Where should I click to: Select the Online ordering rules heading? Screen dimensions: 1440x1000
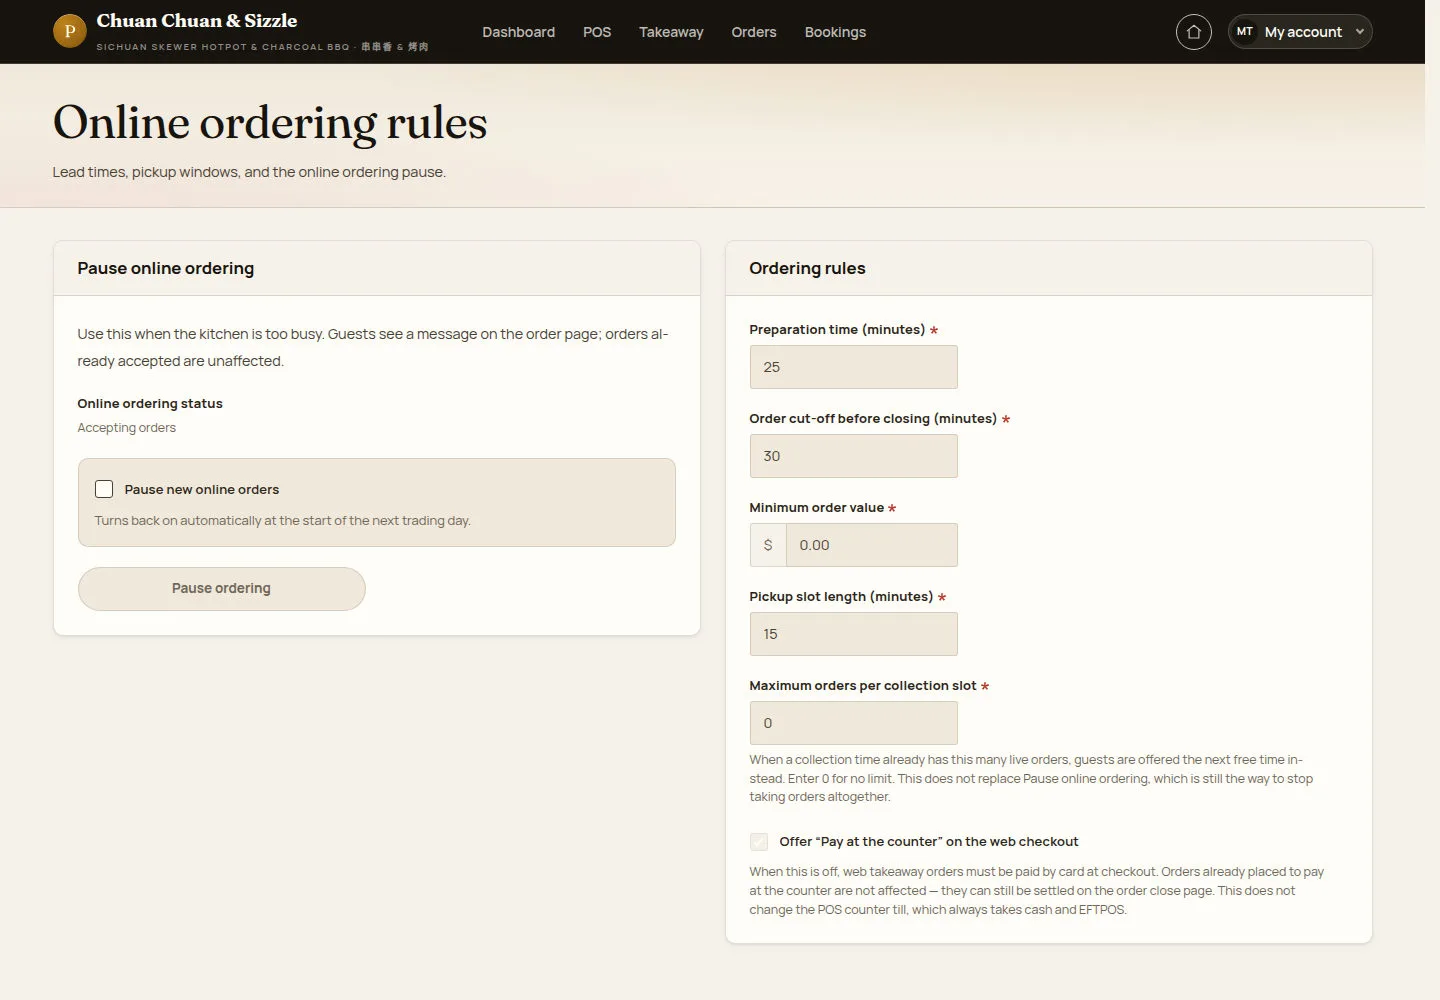click(270, 123)
